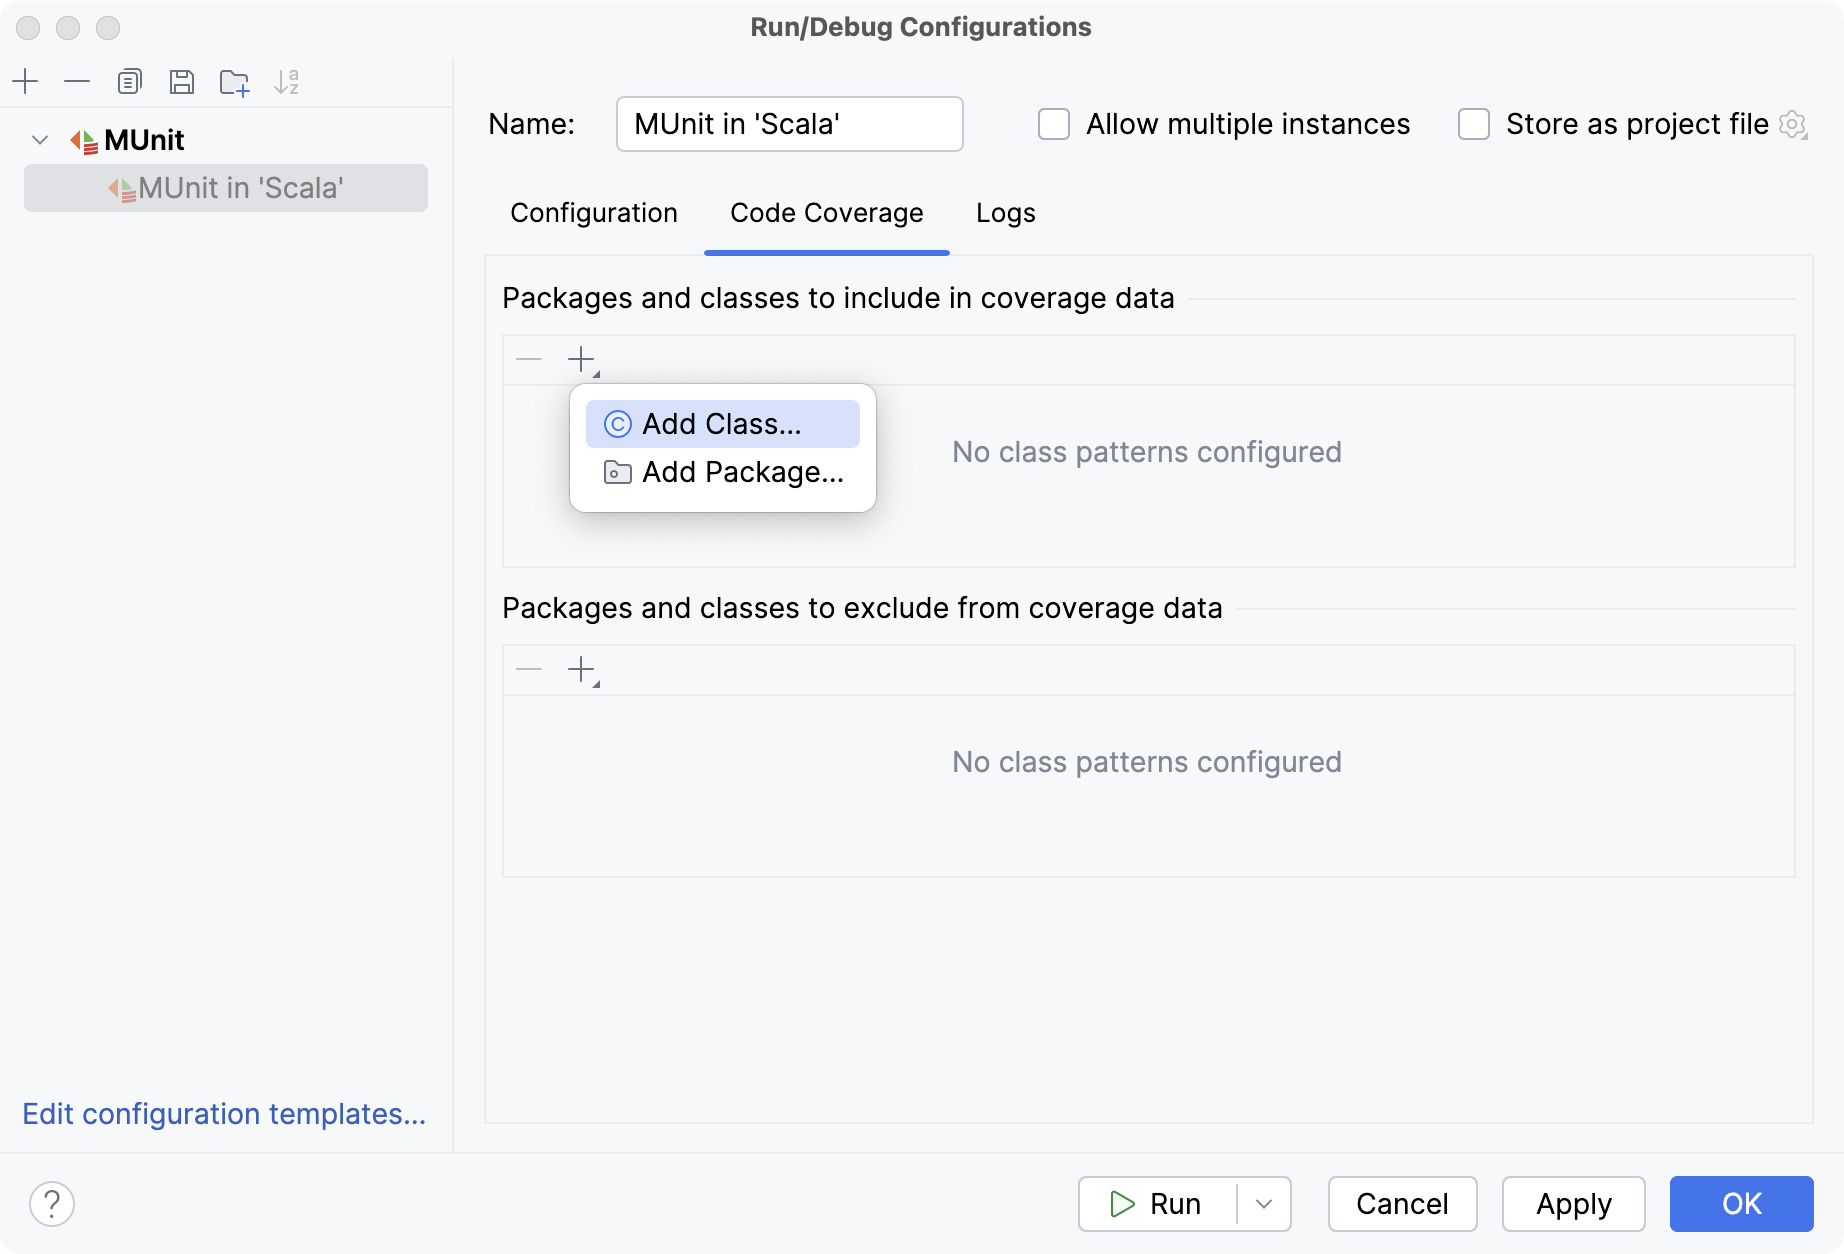Remove a pattern from the exclude coverage list
1844x1254 pixels.
(x=528, y=669)
